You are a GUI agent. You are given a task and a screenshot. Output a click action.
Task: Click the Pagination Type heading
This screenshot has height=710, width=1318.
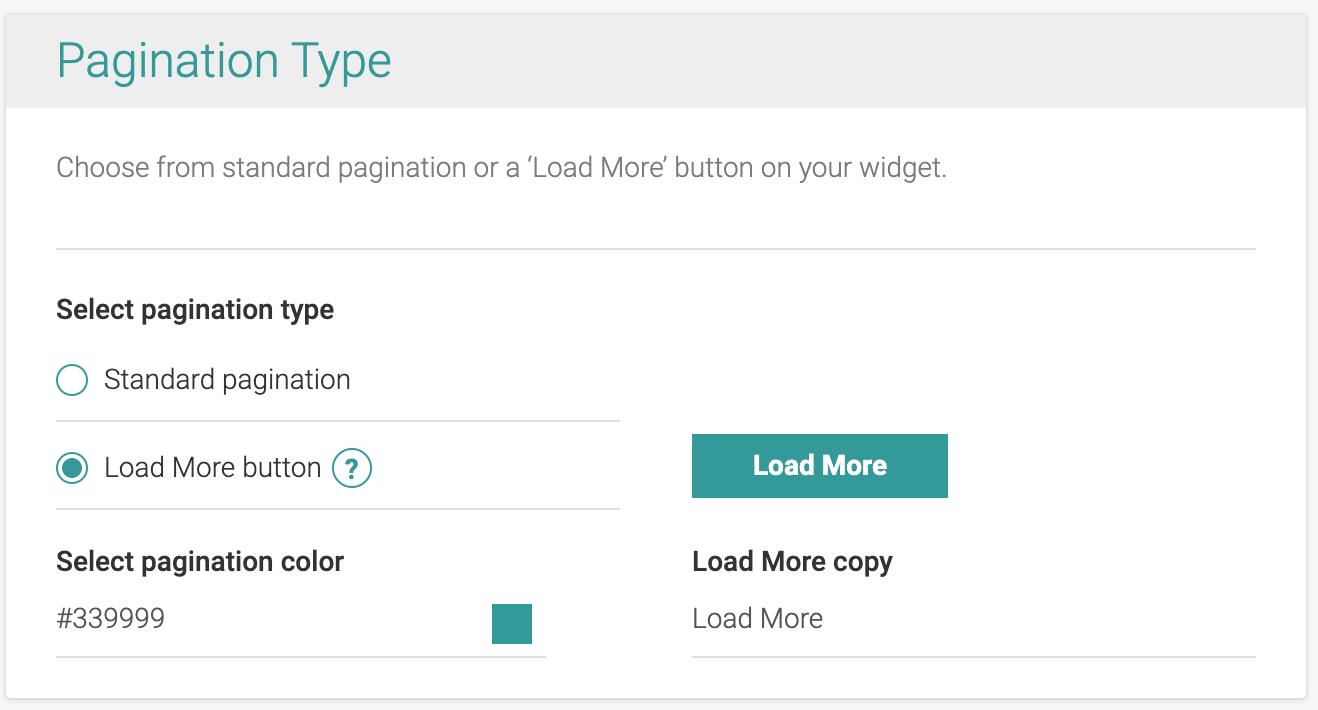[x=224, y=60]
